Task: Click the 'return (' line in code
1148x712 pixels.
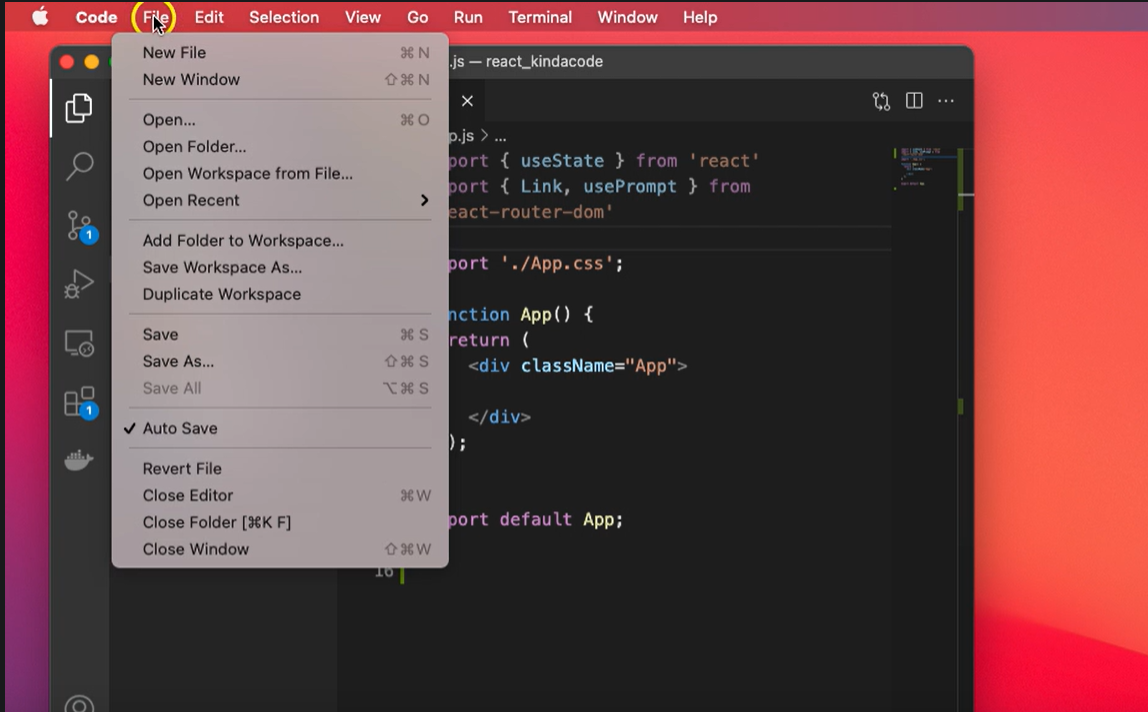Action: (x=488, y=340)
